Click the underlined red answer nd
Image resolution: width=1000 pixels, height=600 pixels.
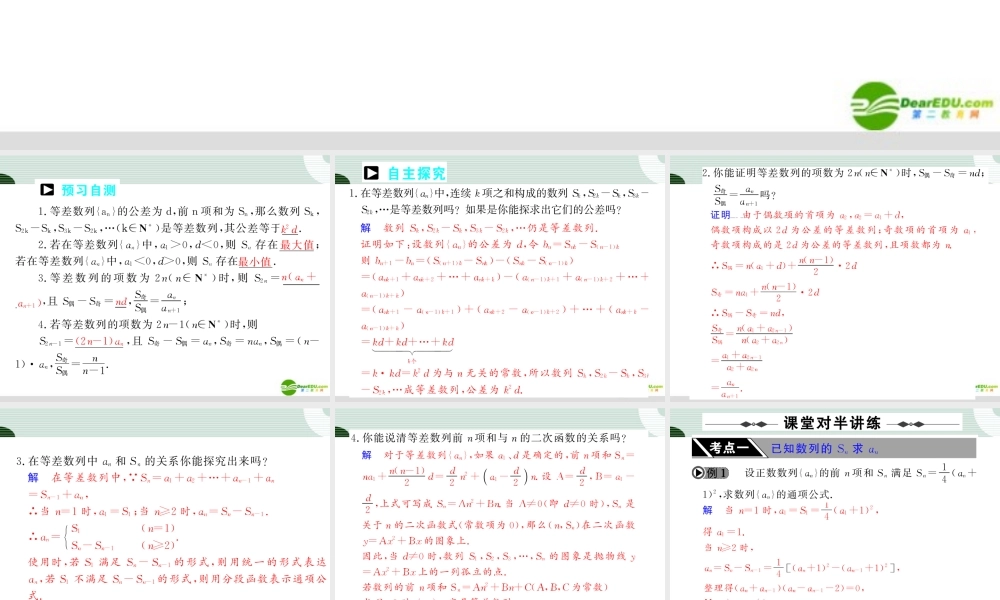tap(121, 302)
